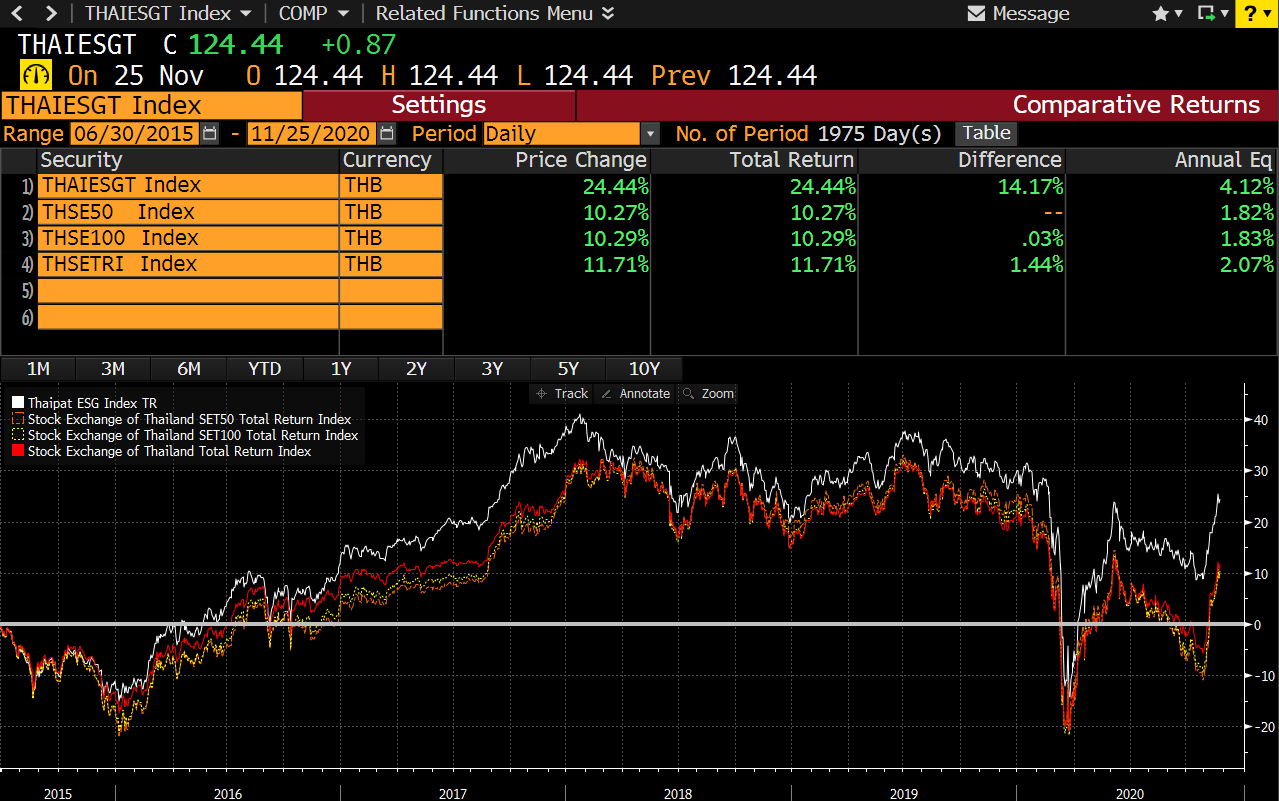1279x801 pixels.
Task: Open the Settings button
Action: click(439, 105)
